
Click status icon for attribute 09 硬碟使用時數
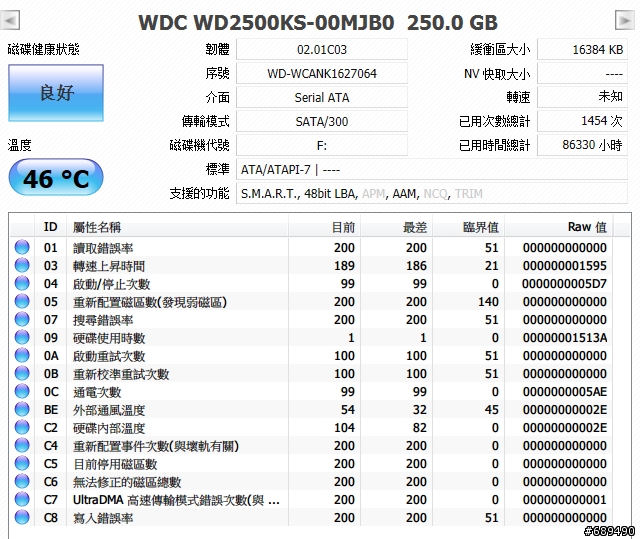click(x=22, y=337)
